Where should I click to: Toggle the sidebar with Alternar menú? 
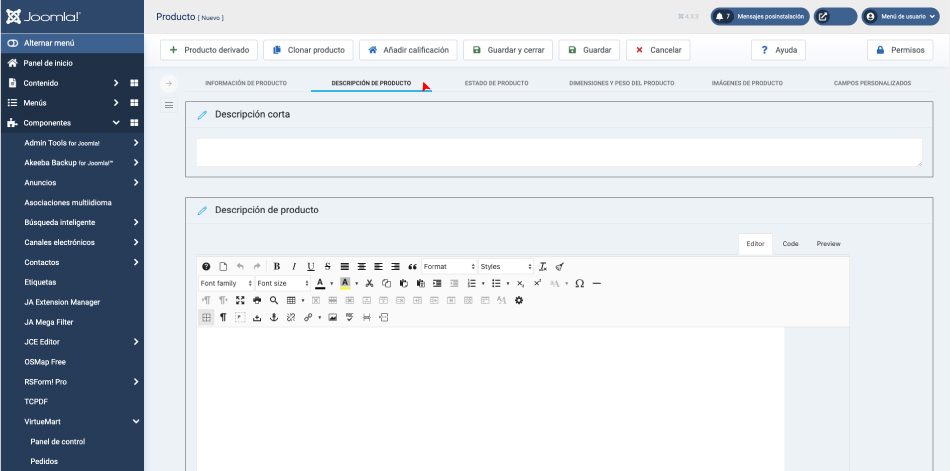72,43
